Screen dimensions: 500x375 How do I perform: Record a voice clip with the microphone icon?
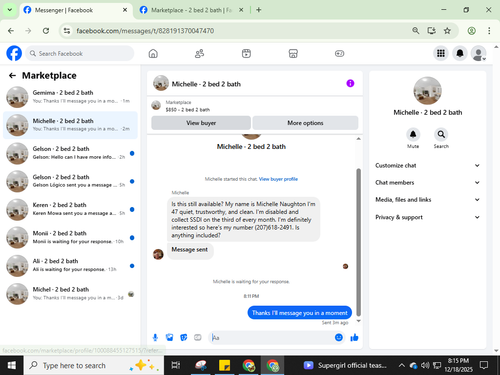[155, 338]
